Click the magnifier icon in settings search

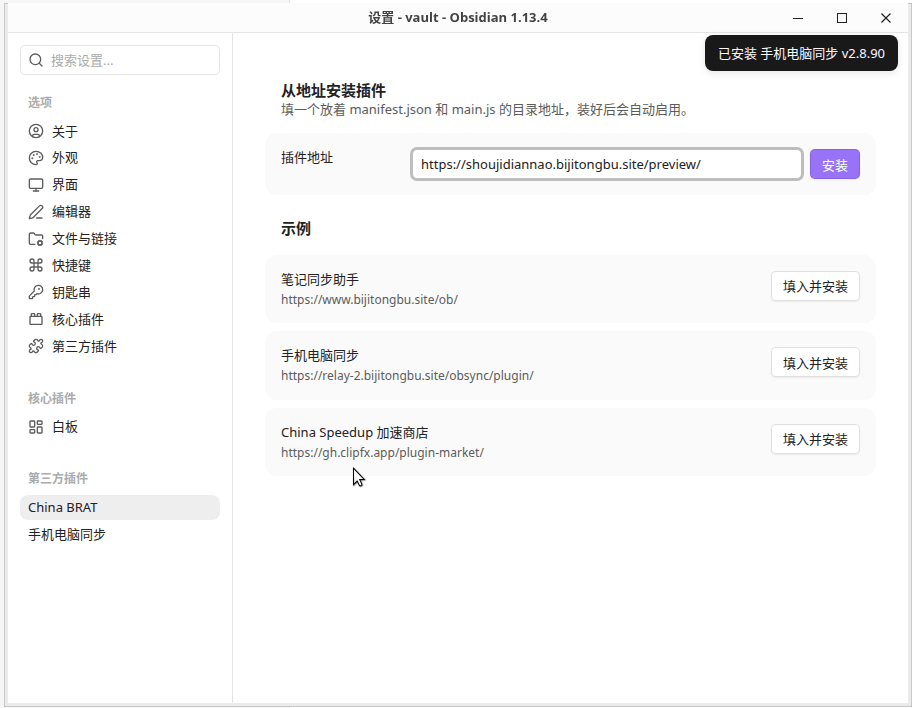pyautogui.click(x=36, y=61)
